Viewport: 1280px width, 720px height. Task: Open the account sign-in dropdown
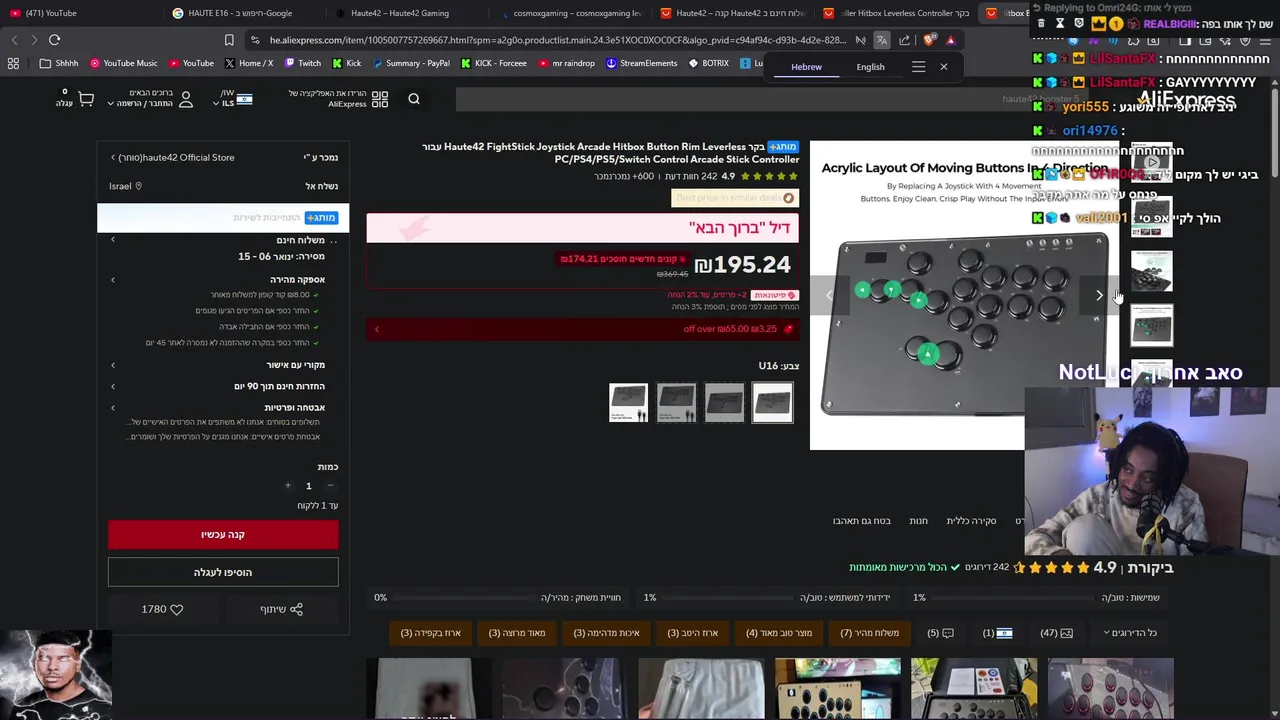147,99
